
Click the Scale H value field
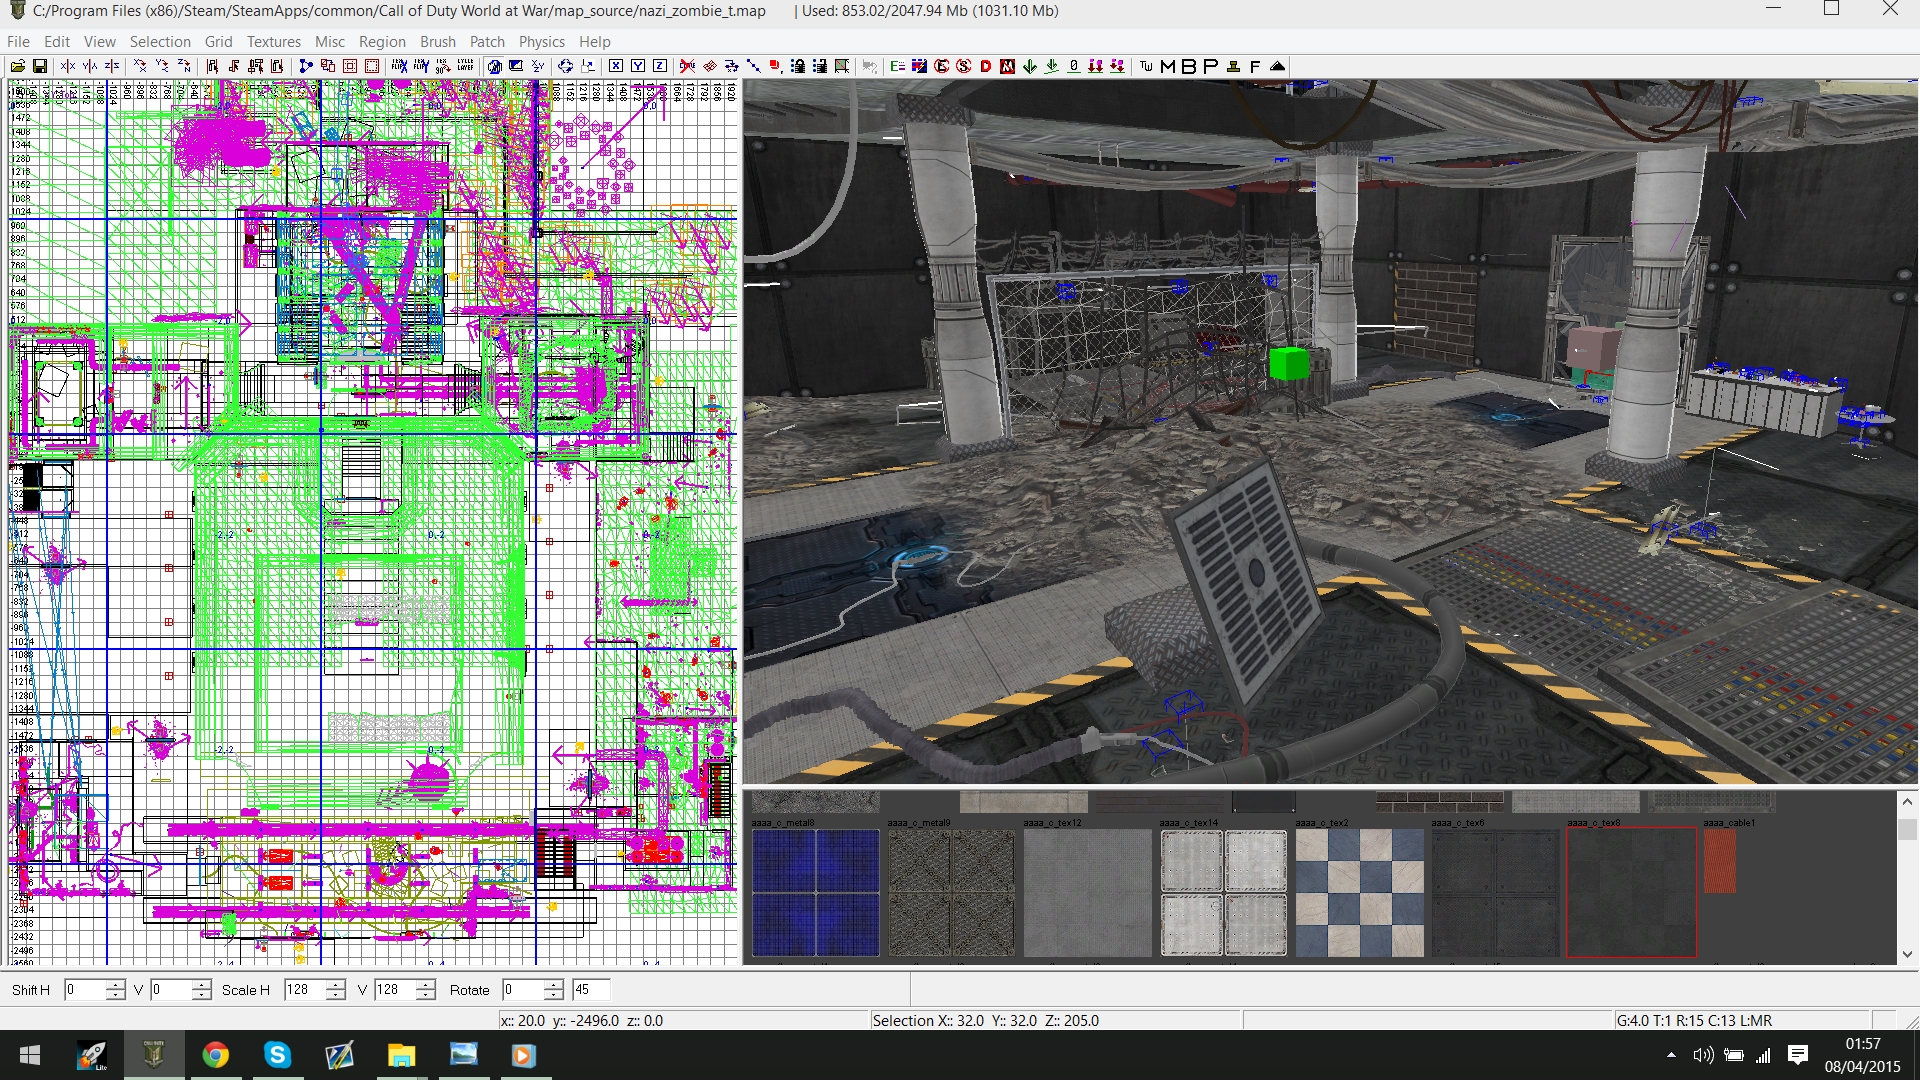305,989
